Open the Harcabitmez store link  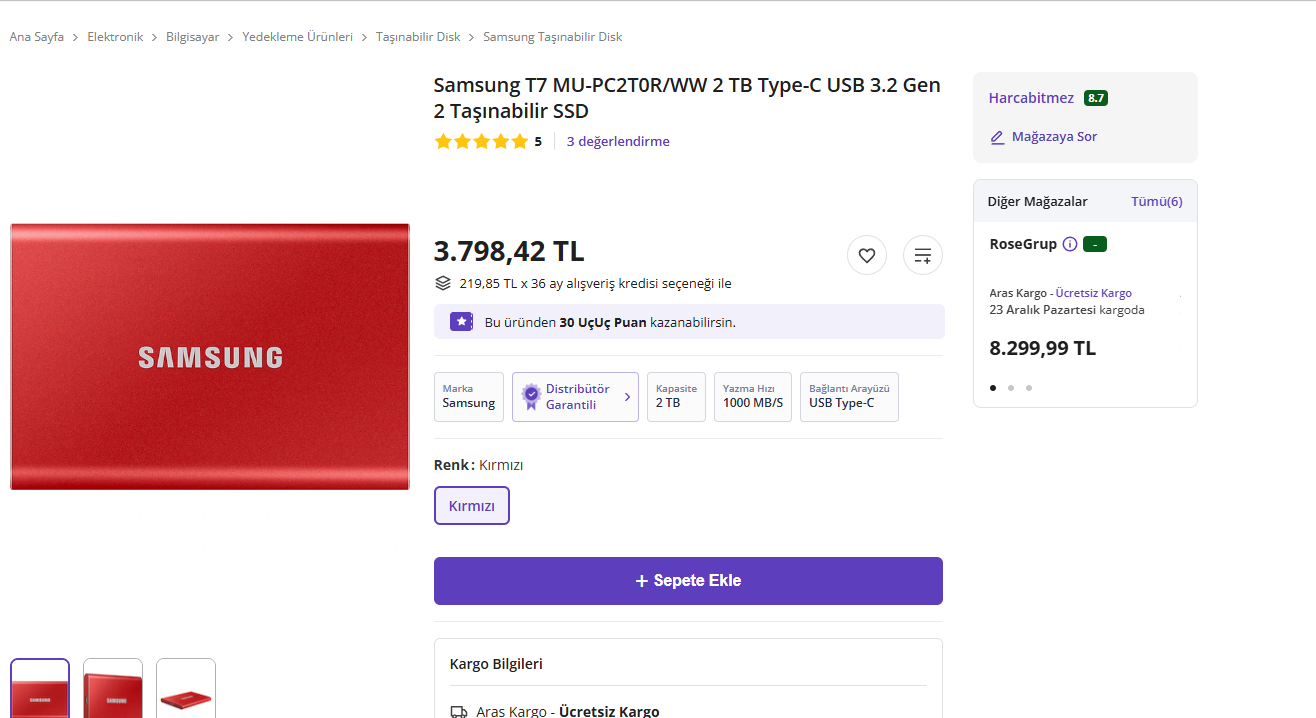(x=1031, y=98)
